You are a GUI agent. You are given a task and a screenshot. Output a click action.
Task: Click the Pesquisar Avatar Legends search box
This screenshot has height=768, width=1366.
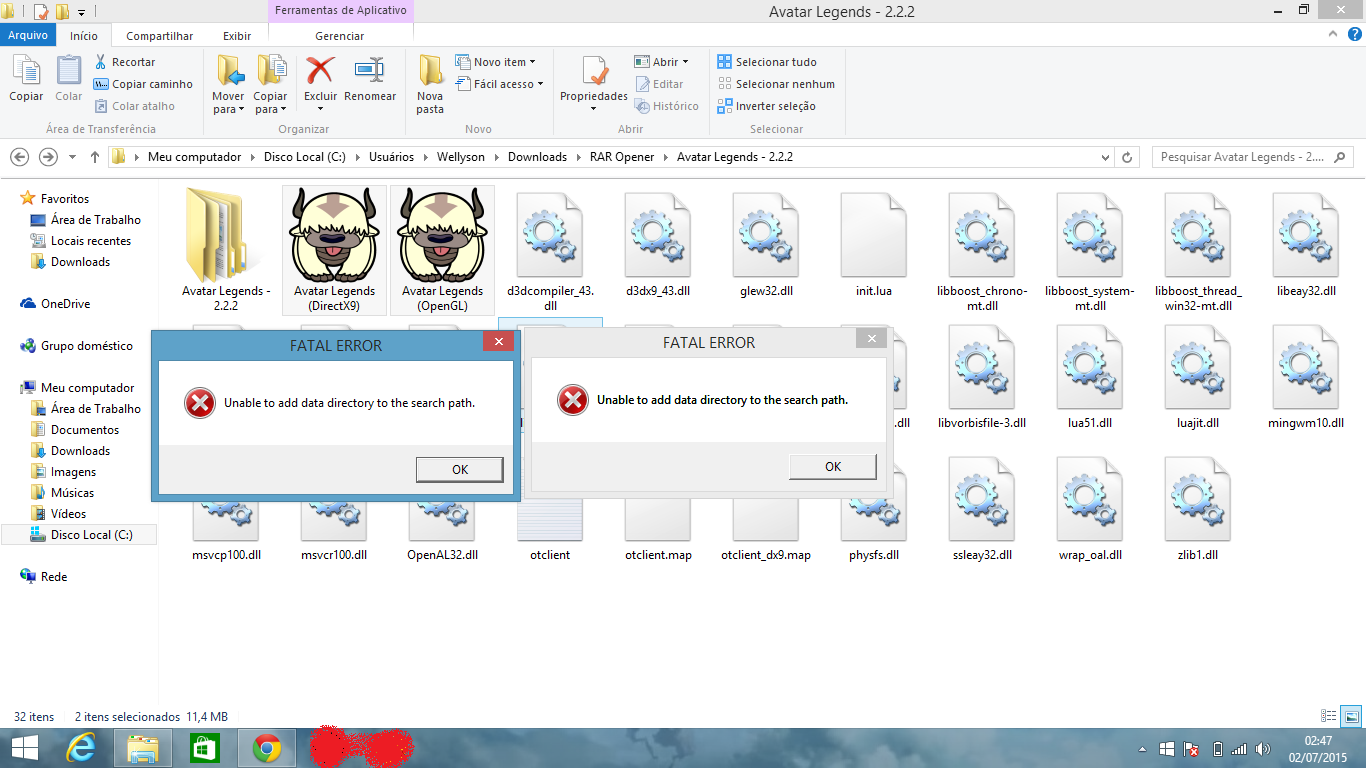[x=1252, y=157]
